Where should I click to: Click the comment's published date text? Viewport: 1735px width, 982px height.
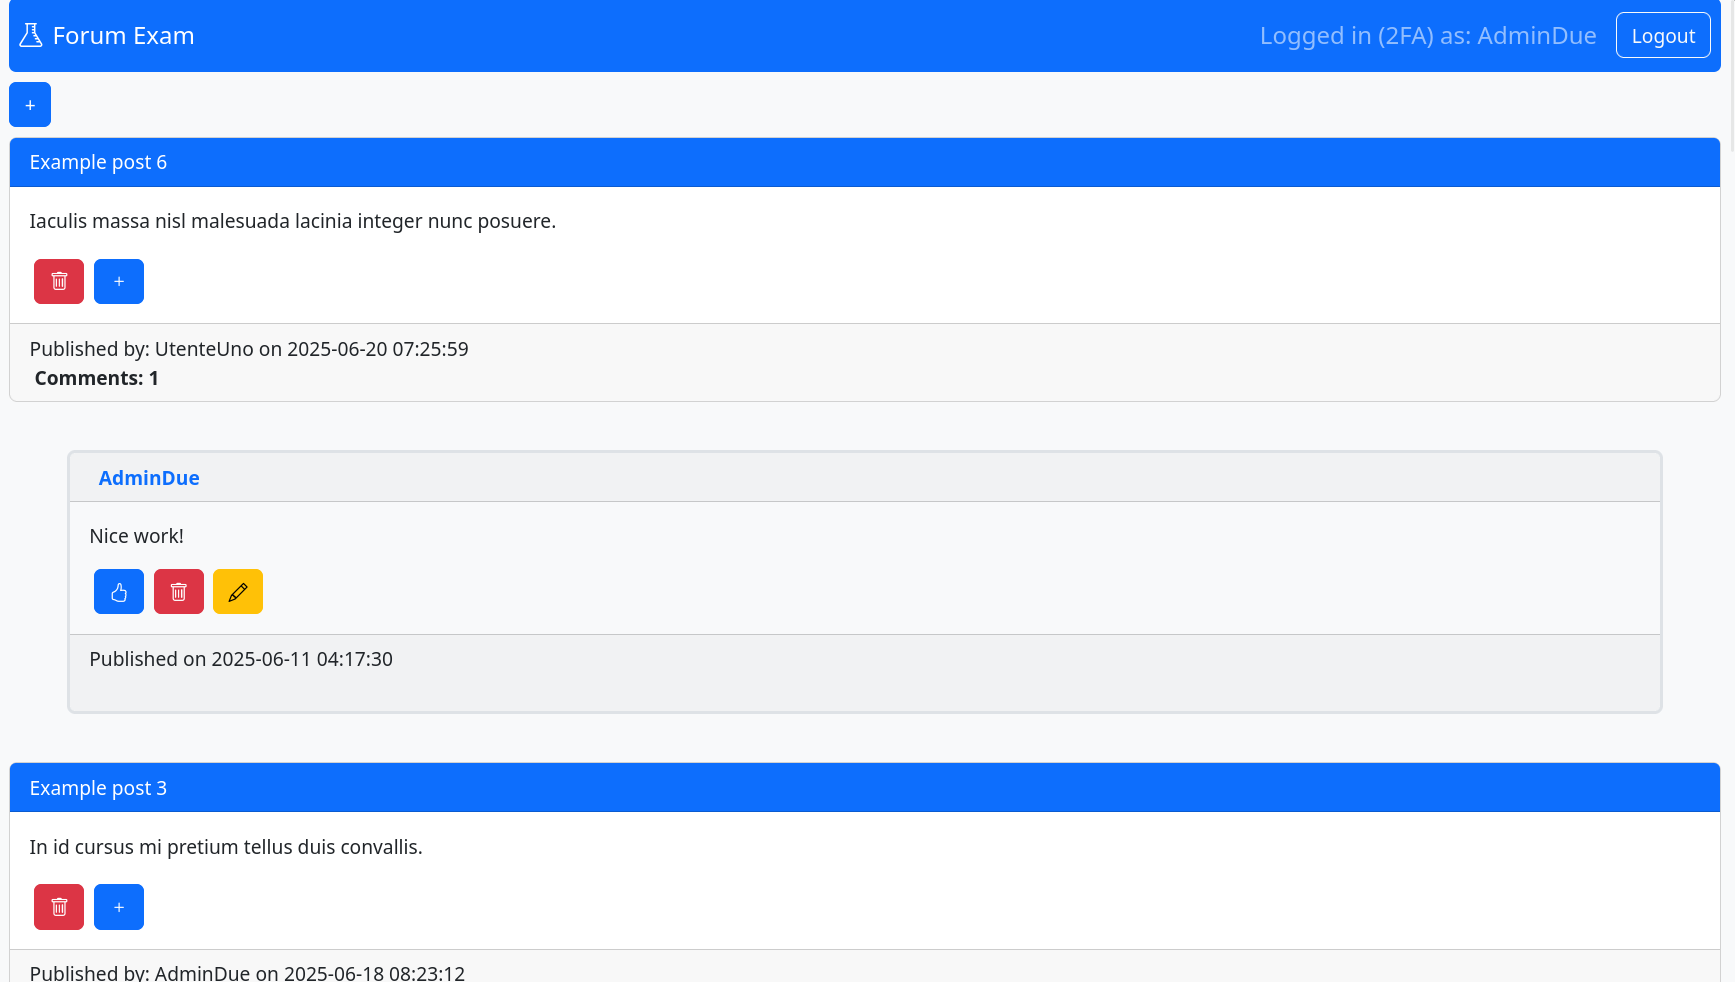[x=240, y=659]
